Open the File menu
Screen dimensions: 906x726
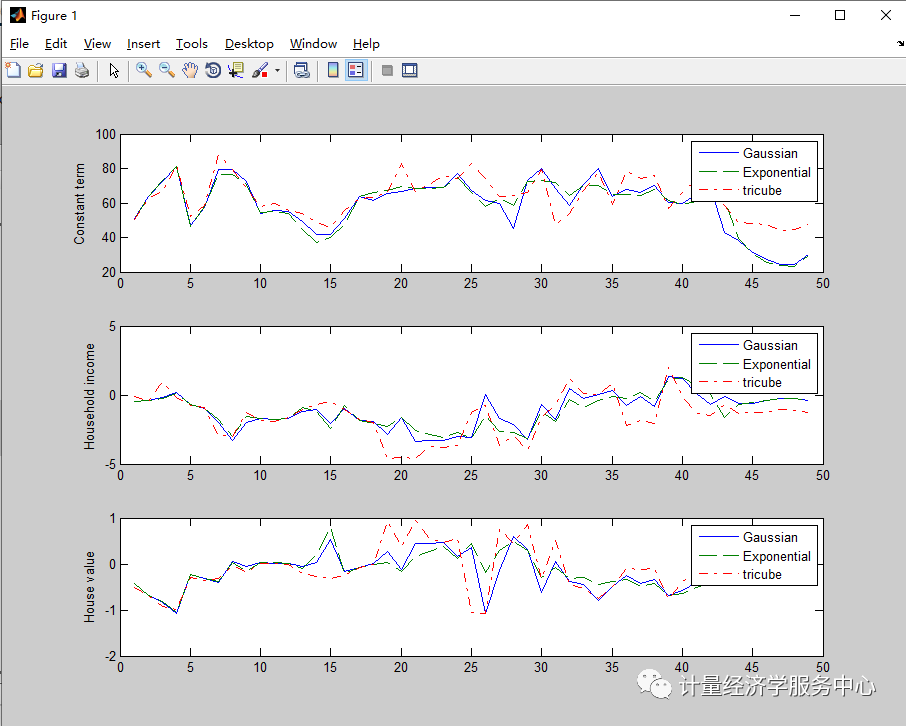[x=19, y=44]
